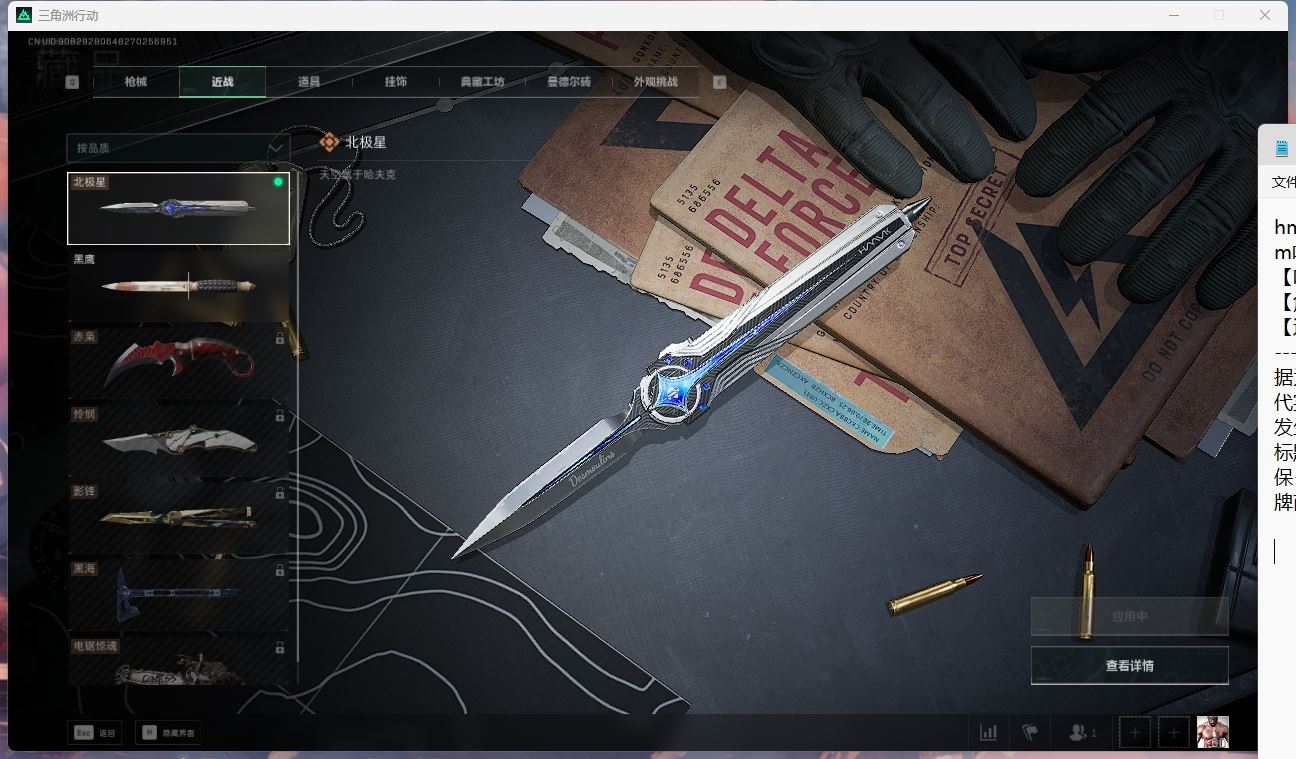Click the Esc 返回 button

click(95, 733)
